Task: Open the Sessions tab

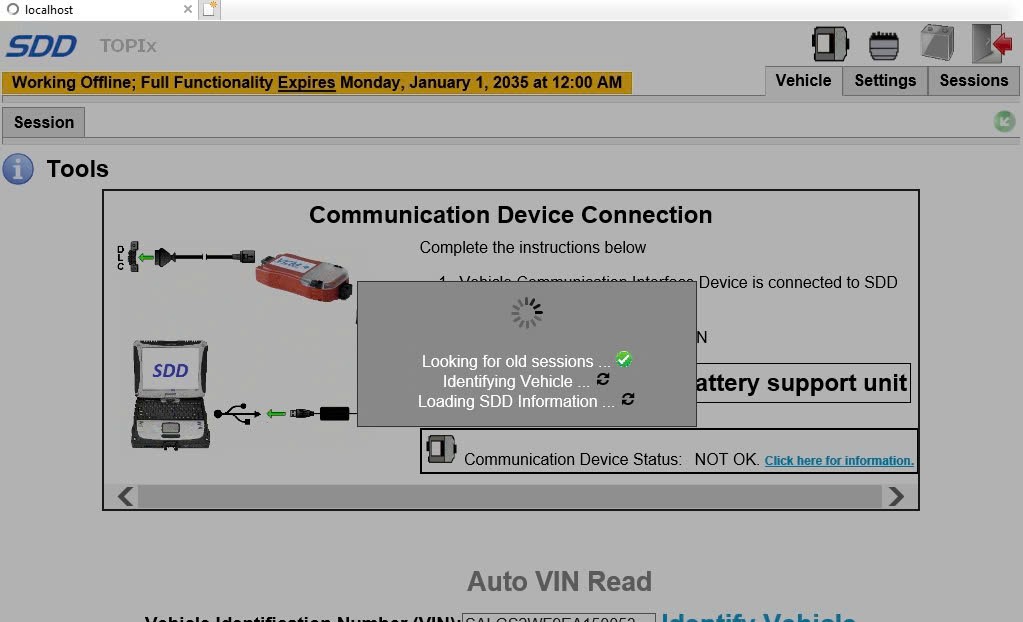Action: coord(972,81)
